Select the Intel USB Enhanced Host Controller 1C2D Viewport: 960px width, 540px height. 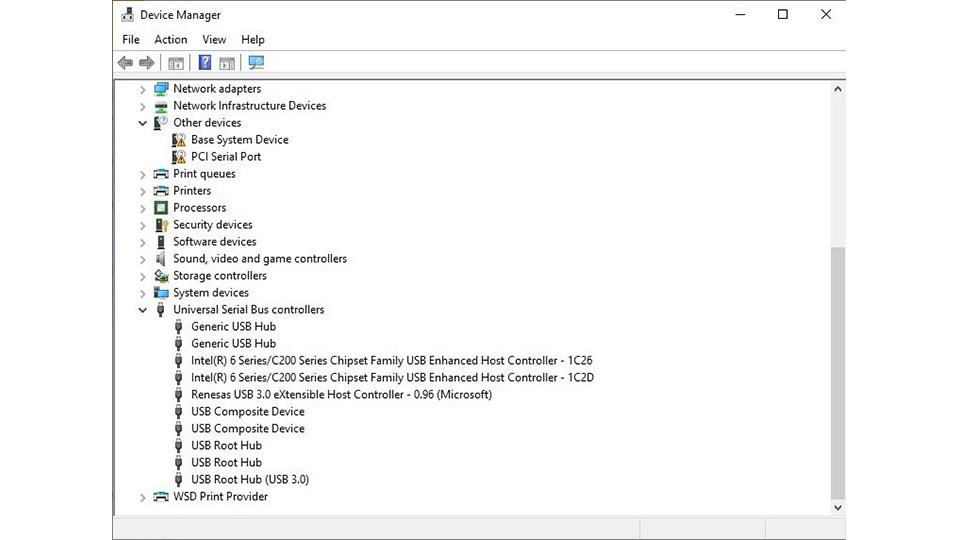pyautogui.click(x=392, y=378)
